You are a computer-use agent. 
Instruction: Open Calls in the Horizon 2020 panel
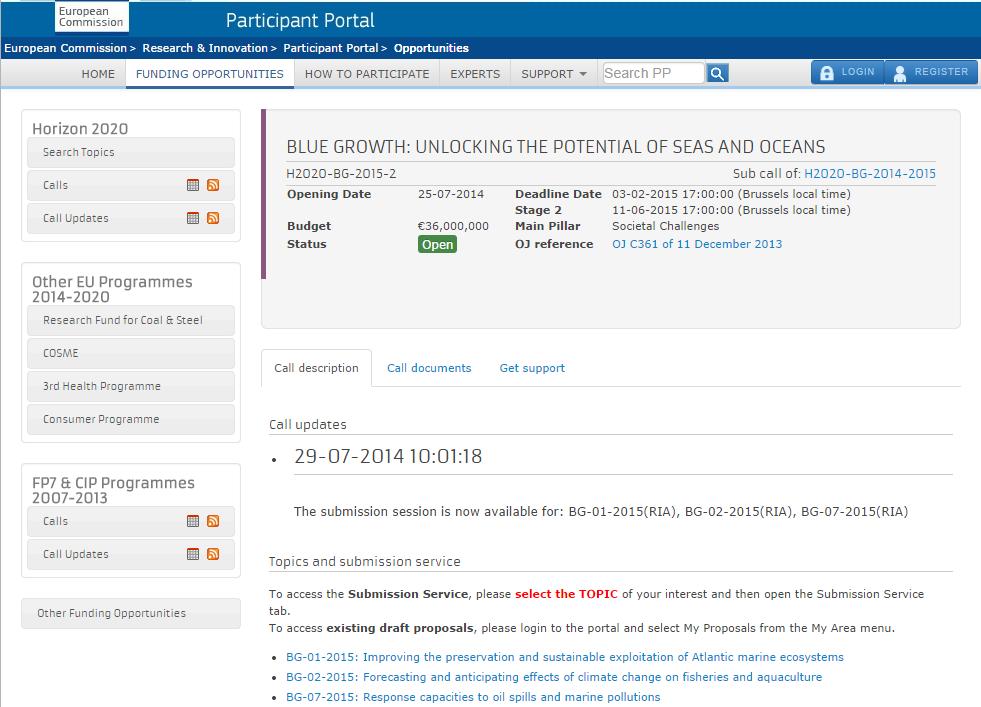tap(131, 185)
